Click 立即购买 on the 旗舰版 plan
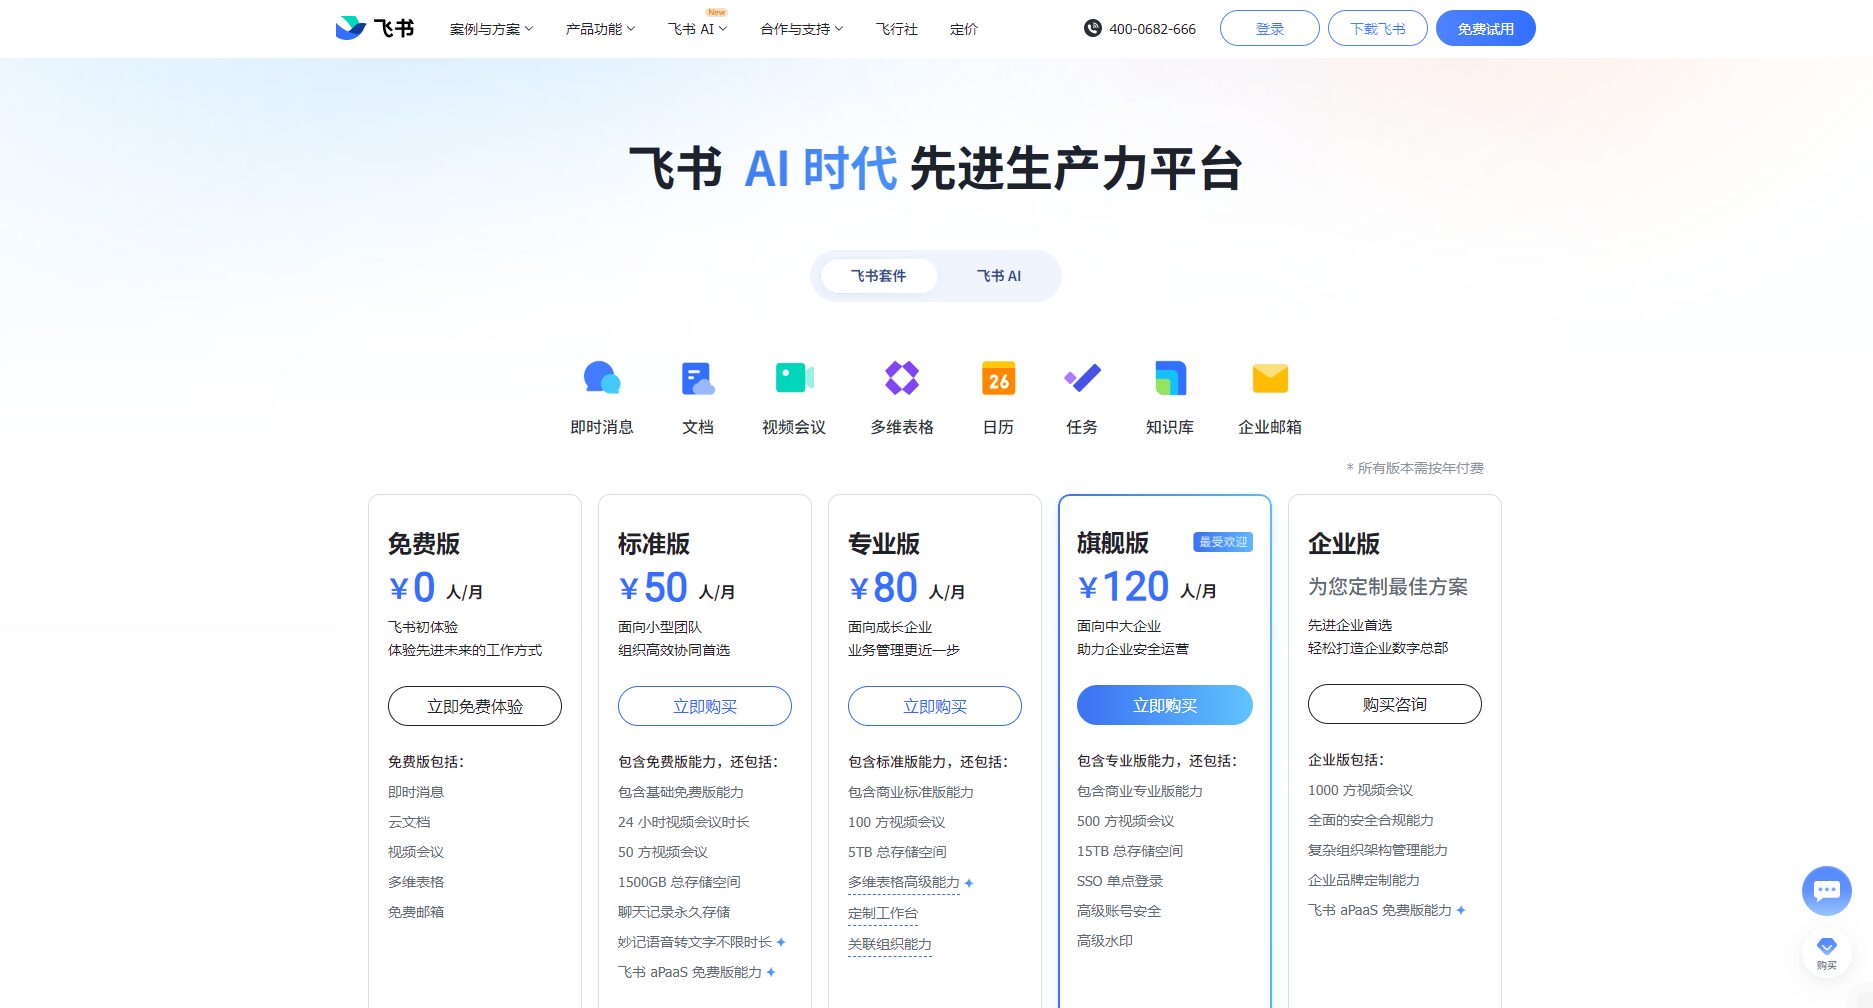This screenshot has width=1873, height=1008. click(1164, 705)
